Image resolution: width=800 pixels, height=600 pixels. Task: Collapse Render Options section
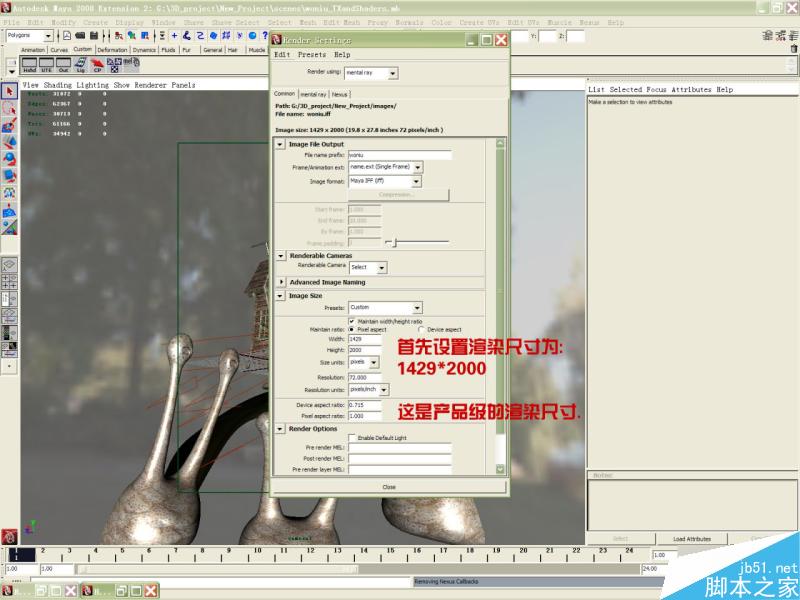(280, 429)
